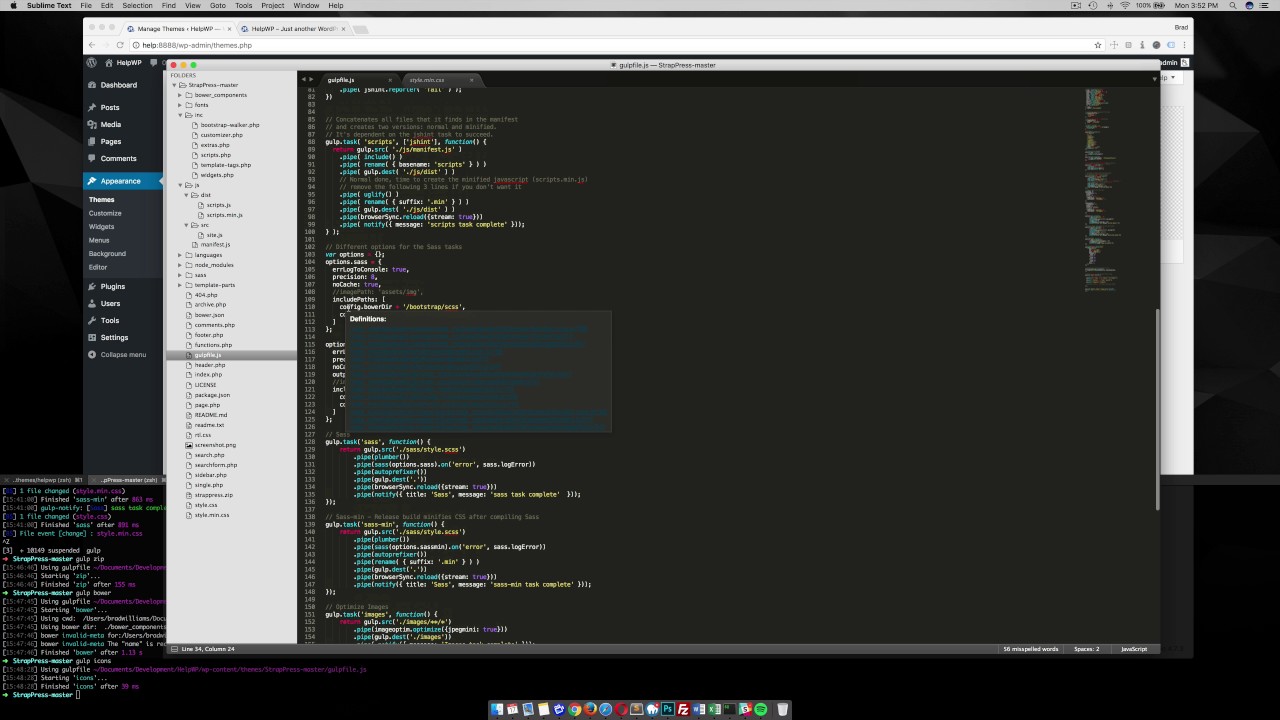1280x720 pixels.
Task: Collapse the dist folder
Action: click(186, 195)
